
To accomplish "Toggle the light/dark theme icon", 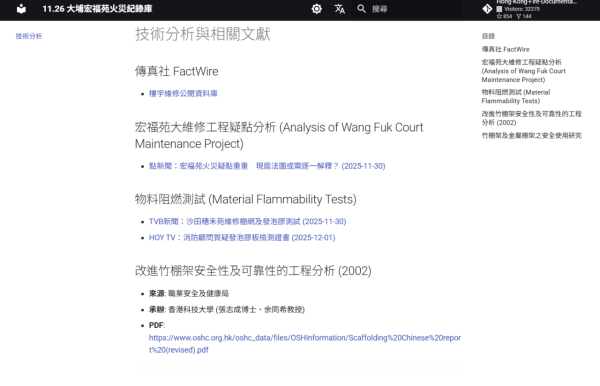I will coord(316,9).
